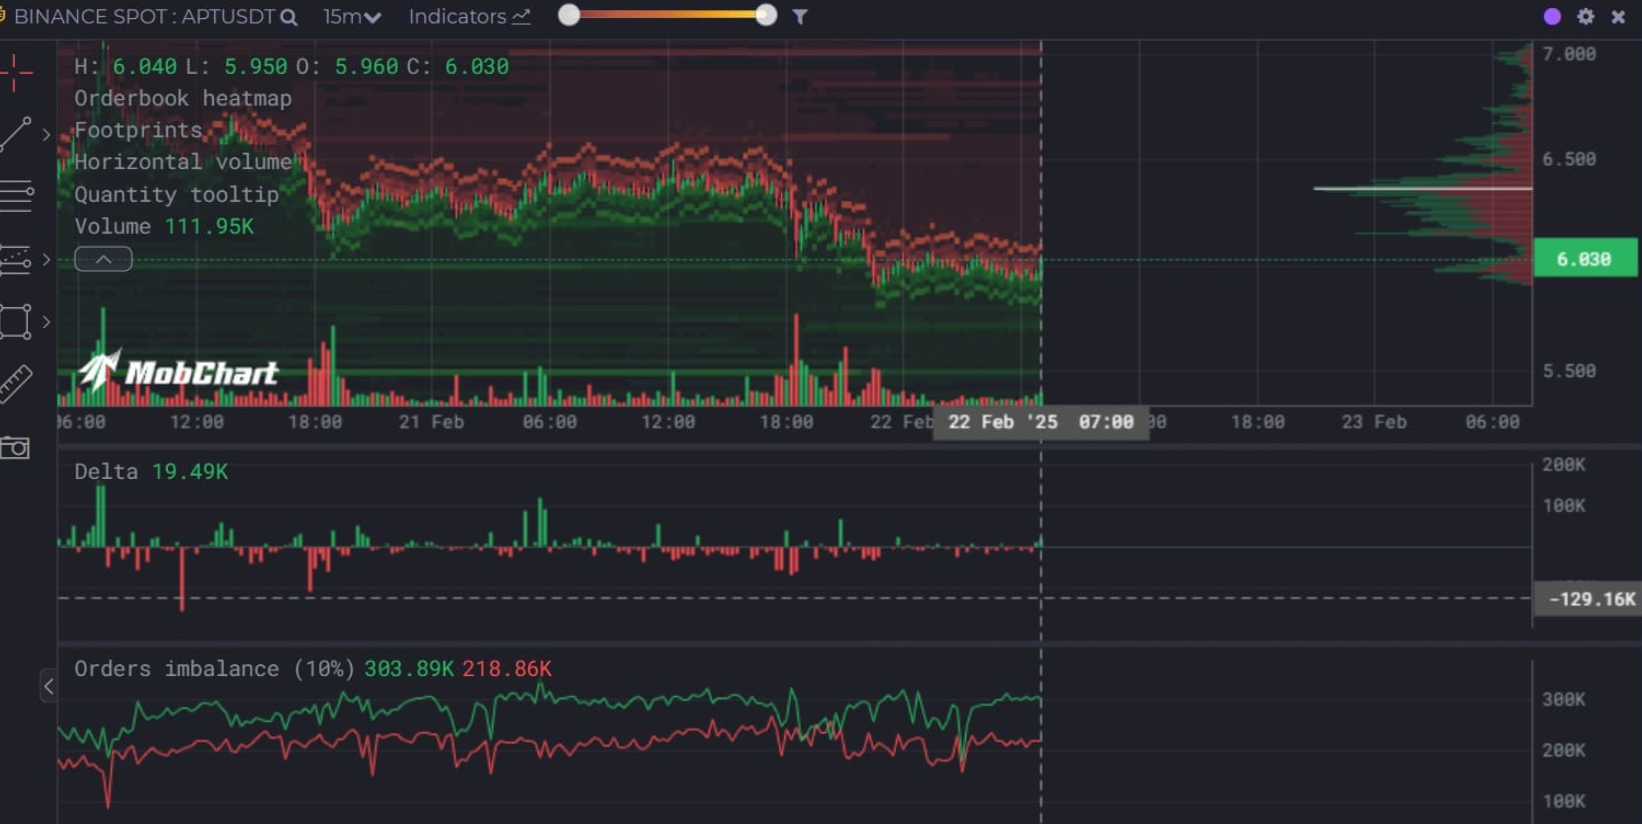Click the 5.500 price axis value
The width and height of the screenshot is (1642, 824).
pos(1569,371)
